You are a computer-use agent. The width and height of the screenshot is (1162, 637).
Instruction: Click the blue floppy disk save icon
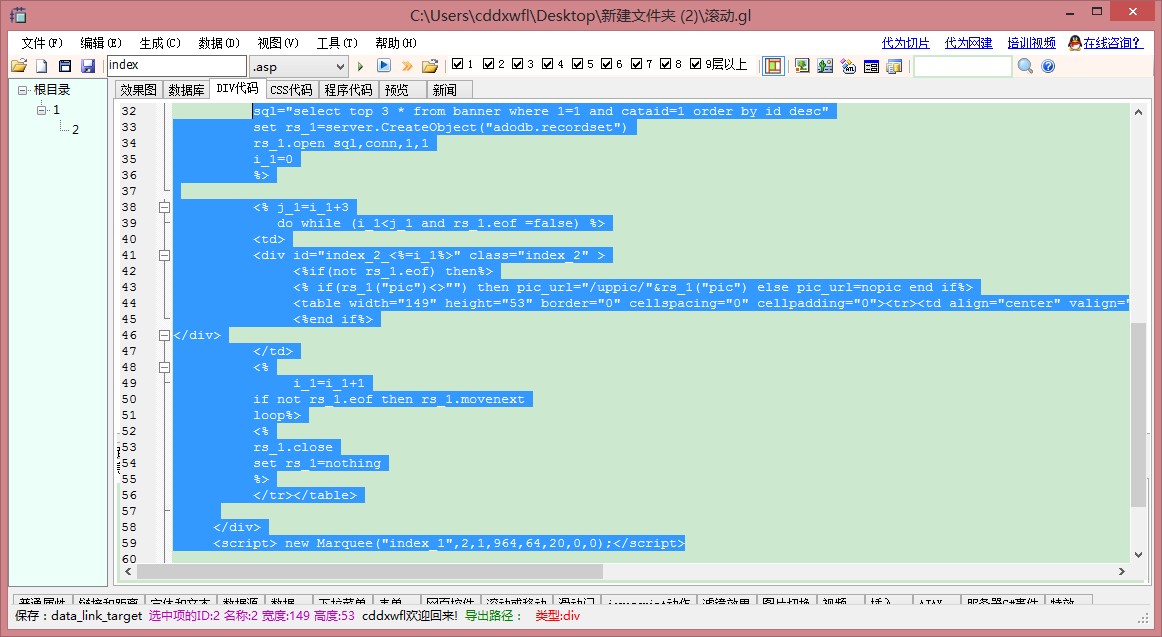(x=87, y=66)
